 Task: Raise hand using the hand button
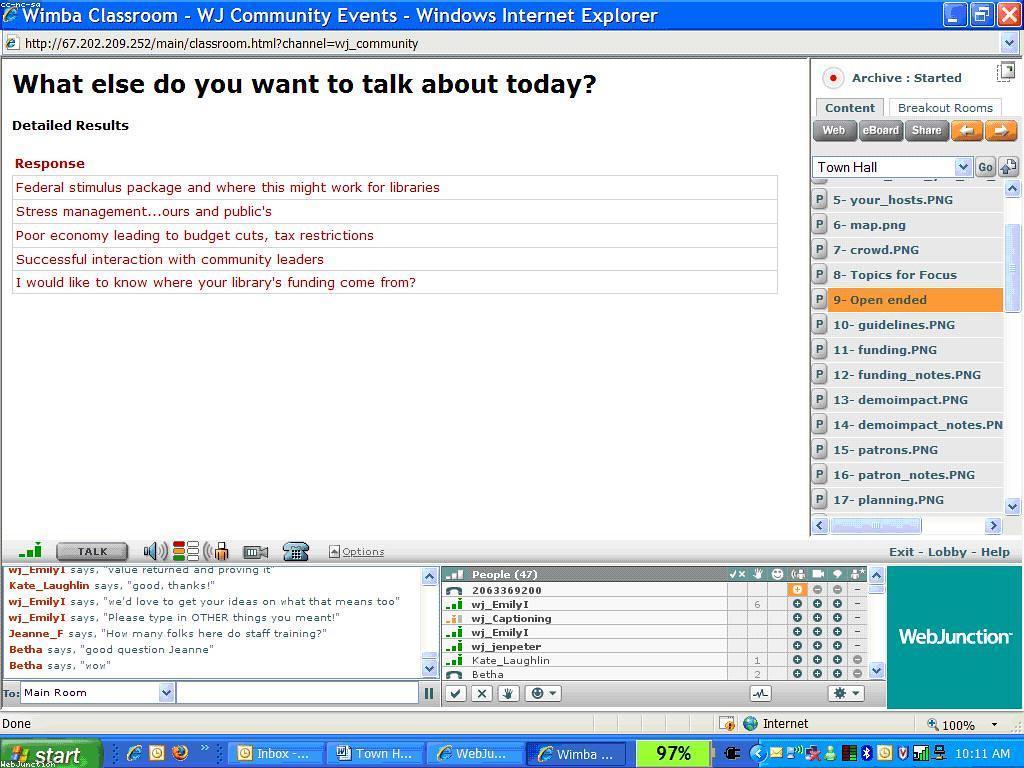point(508,693)
